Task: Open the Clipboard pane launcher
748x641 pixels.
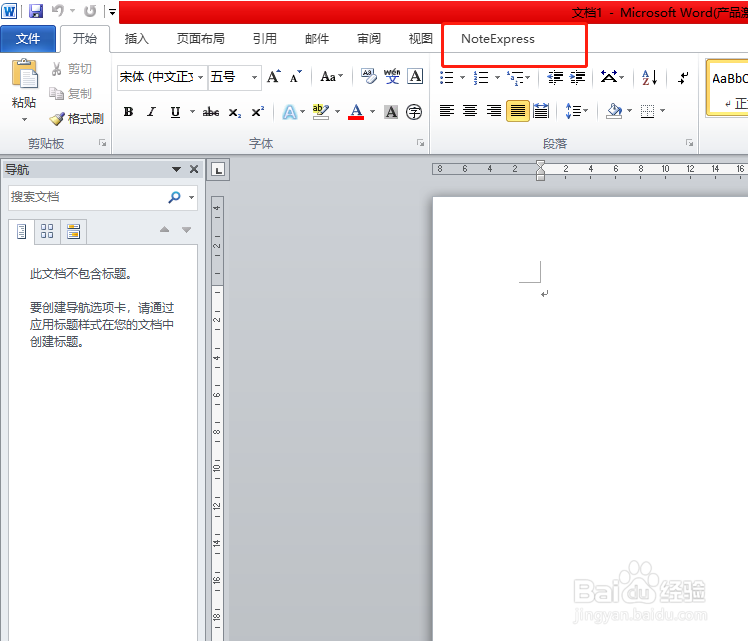Action: tap(102, 143)
